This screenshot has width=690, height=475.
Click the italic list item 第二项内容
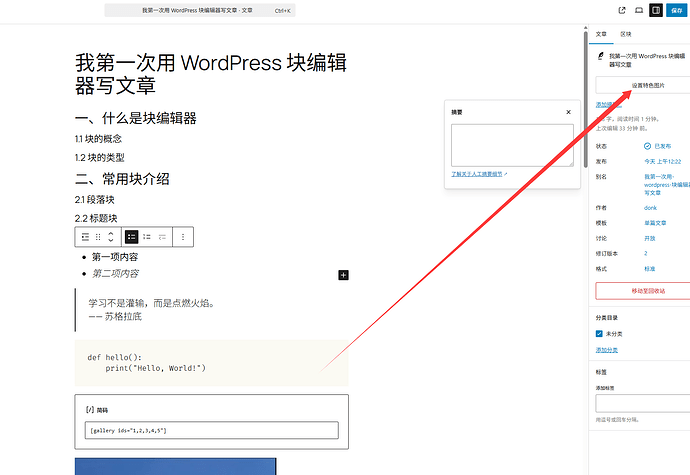(x=115, y=273)
